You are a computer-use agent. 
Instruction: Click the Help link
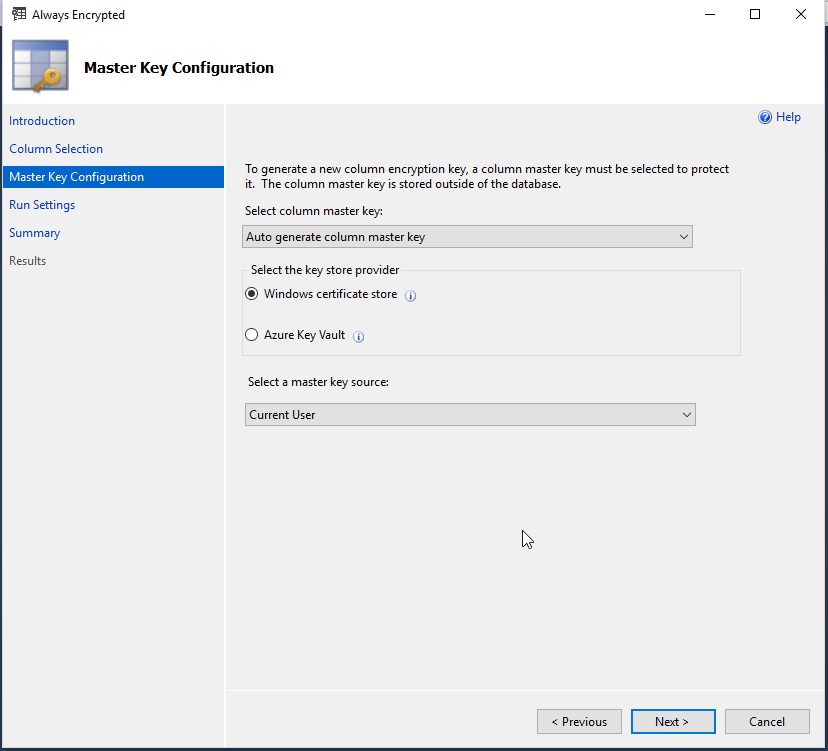[788, 117]
